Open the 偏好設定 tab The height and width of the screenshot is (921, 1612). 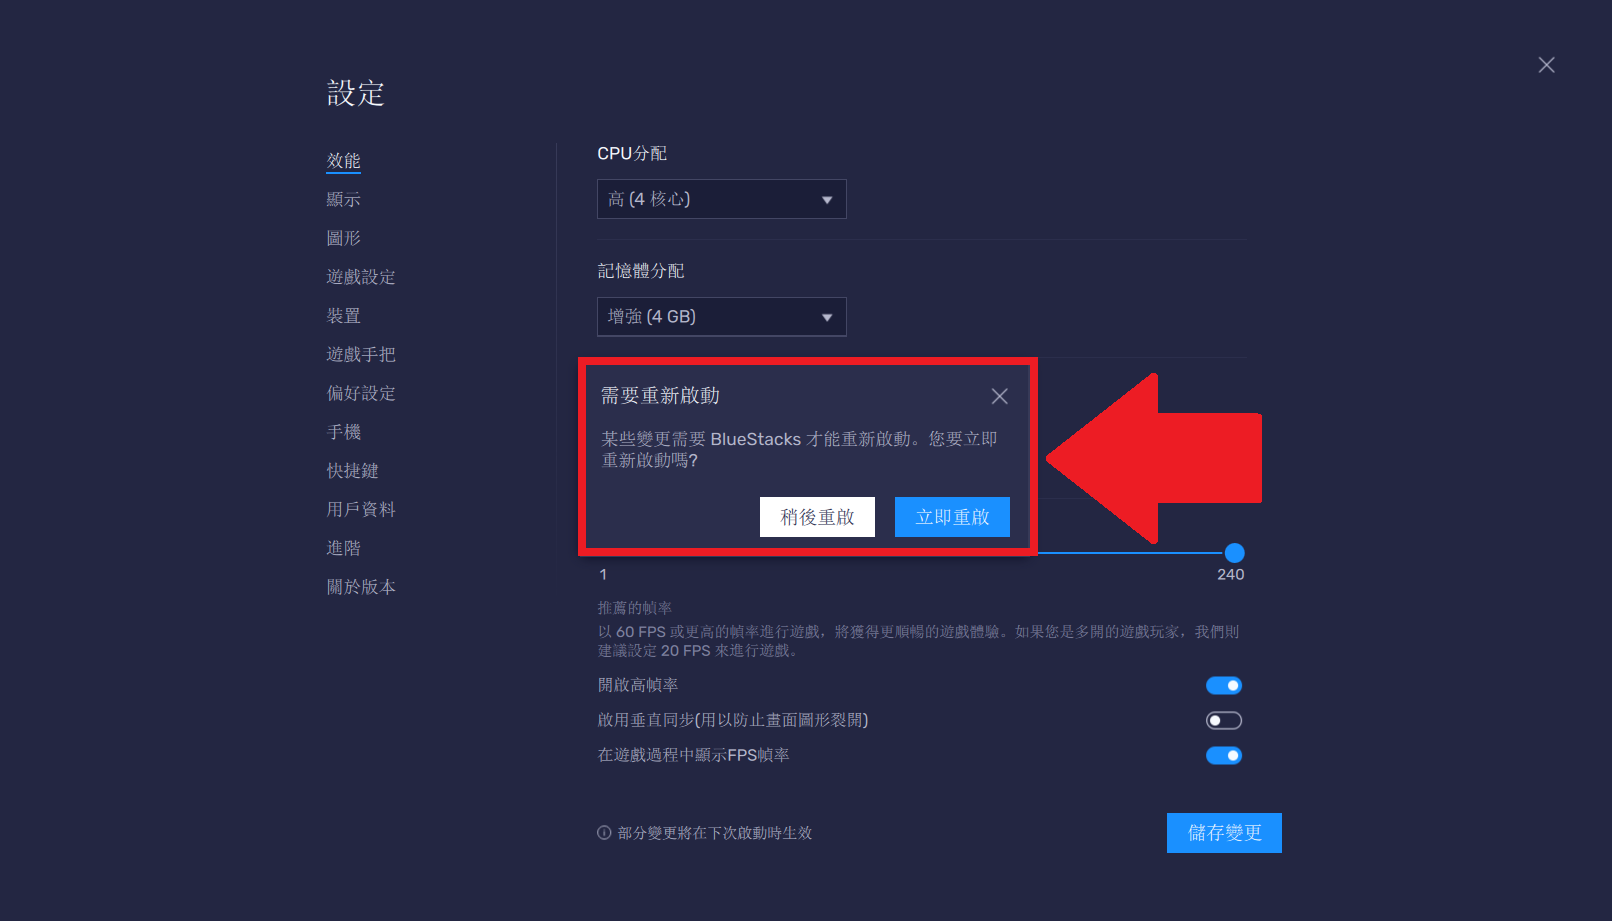click(361, 393)
